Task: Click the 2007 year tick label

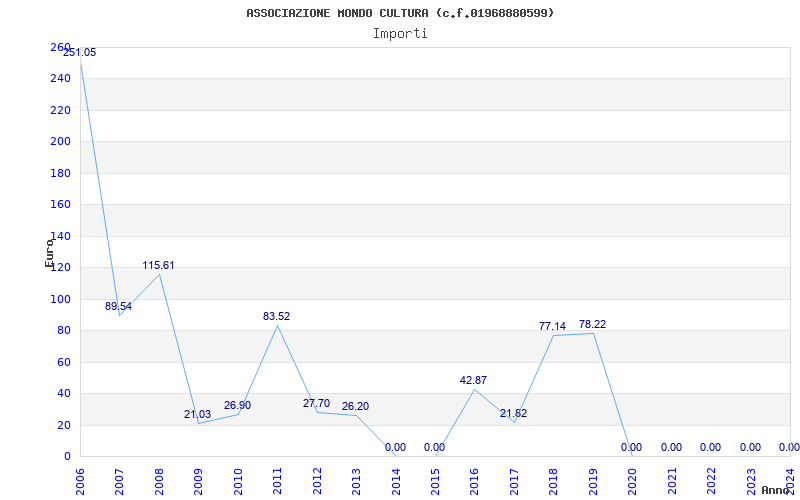Action: point(119,483)
